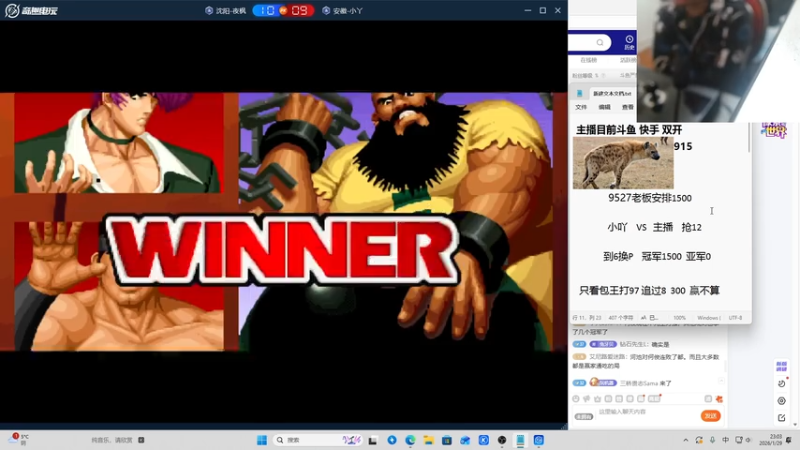Click the Douyu search input field
Screen dimensions: 800x450
[x=589, y=42]
